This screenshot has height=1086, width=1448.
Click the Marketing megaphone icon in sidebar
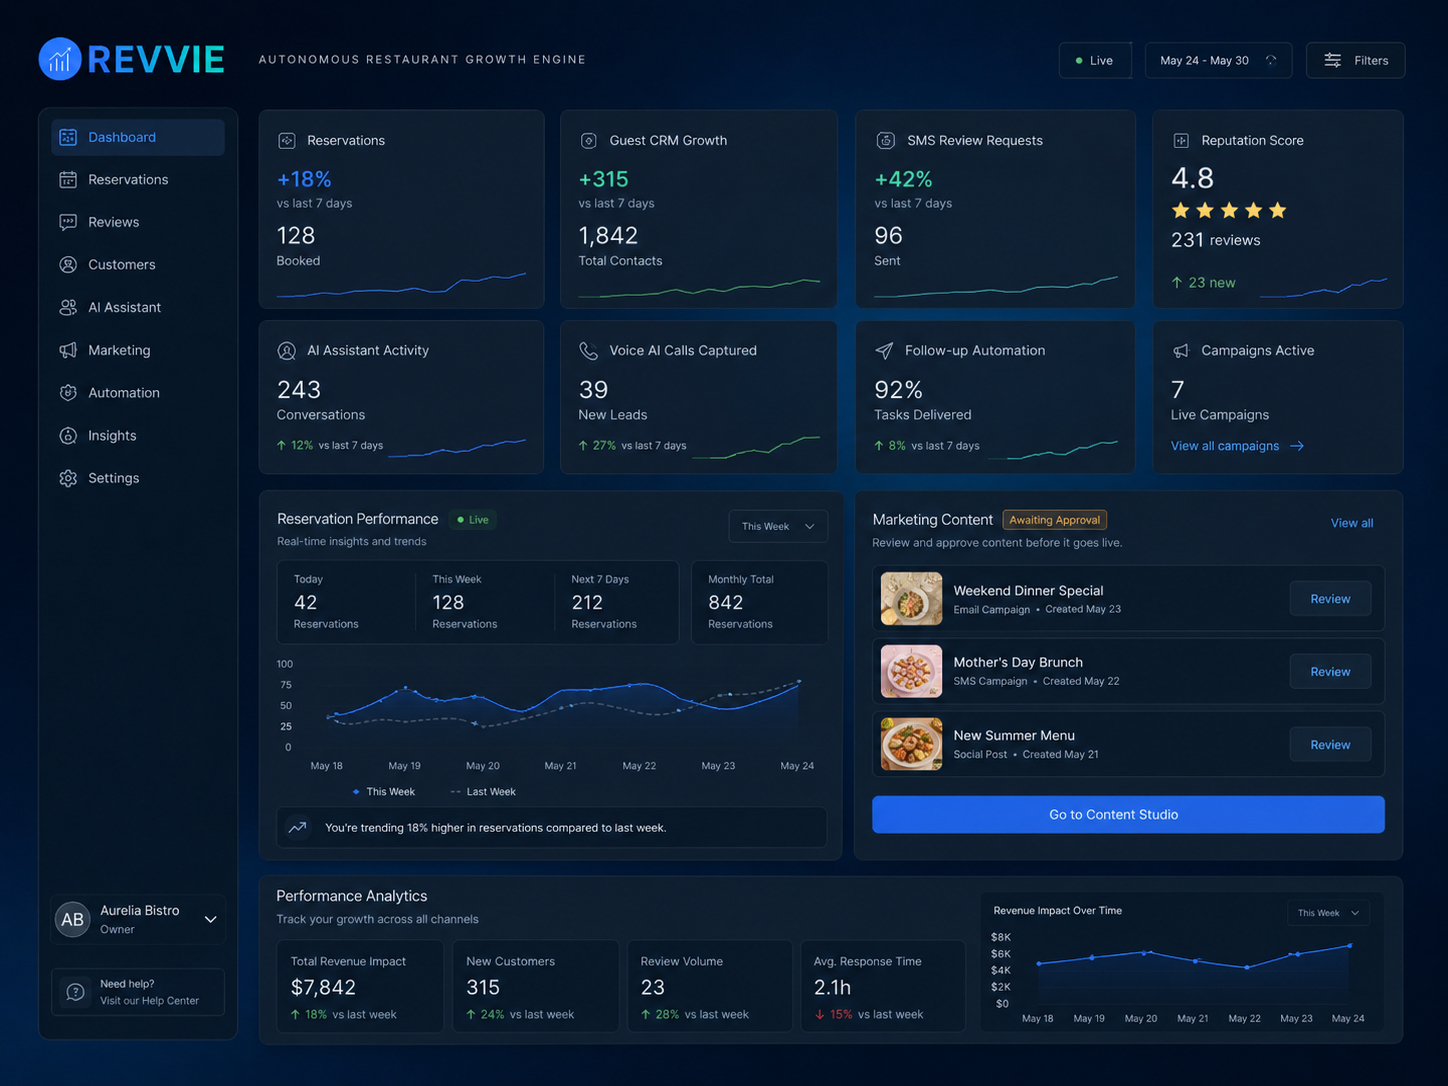point(68,350)
